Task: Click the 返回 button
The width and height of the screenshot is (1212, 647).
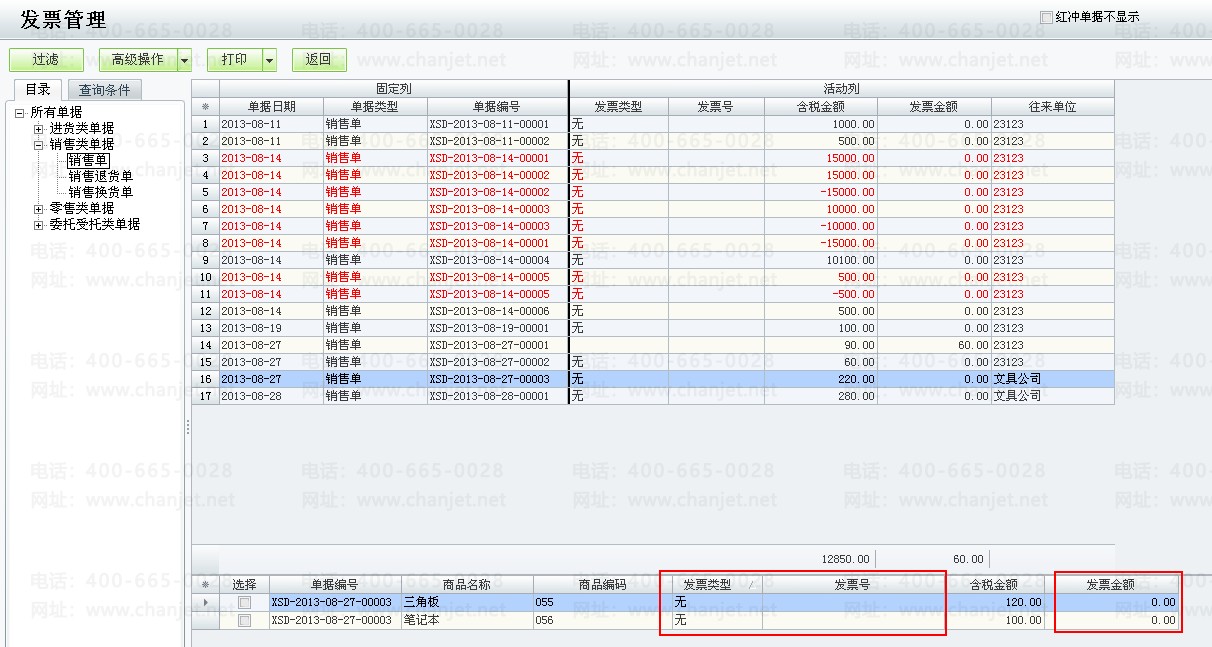Action: click(x=318, y=60)
